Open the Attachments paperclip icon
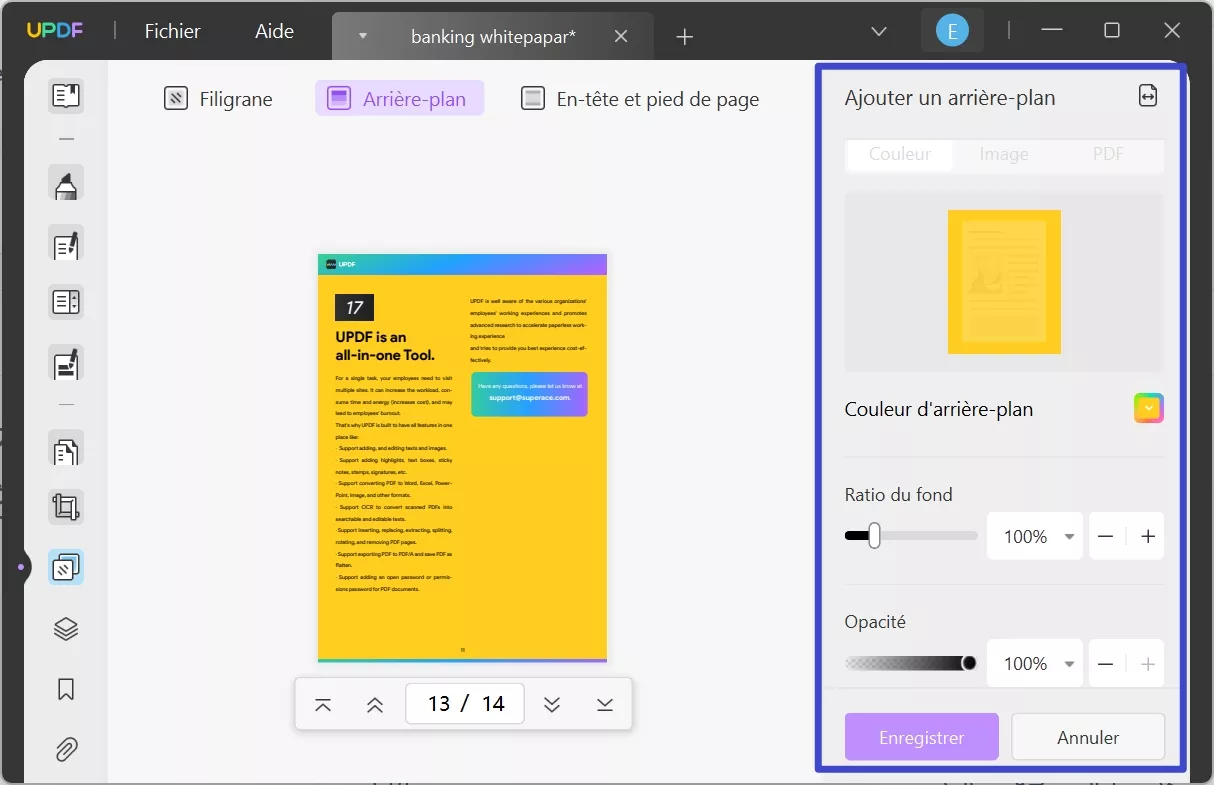The image size is (1214, 785). [66, 749]
